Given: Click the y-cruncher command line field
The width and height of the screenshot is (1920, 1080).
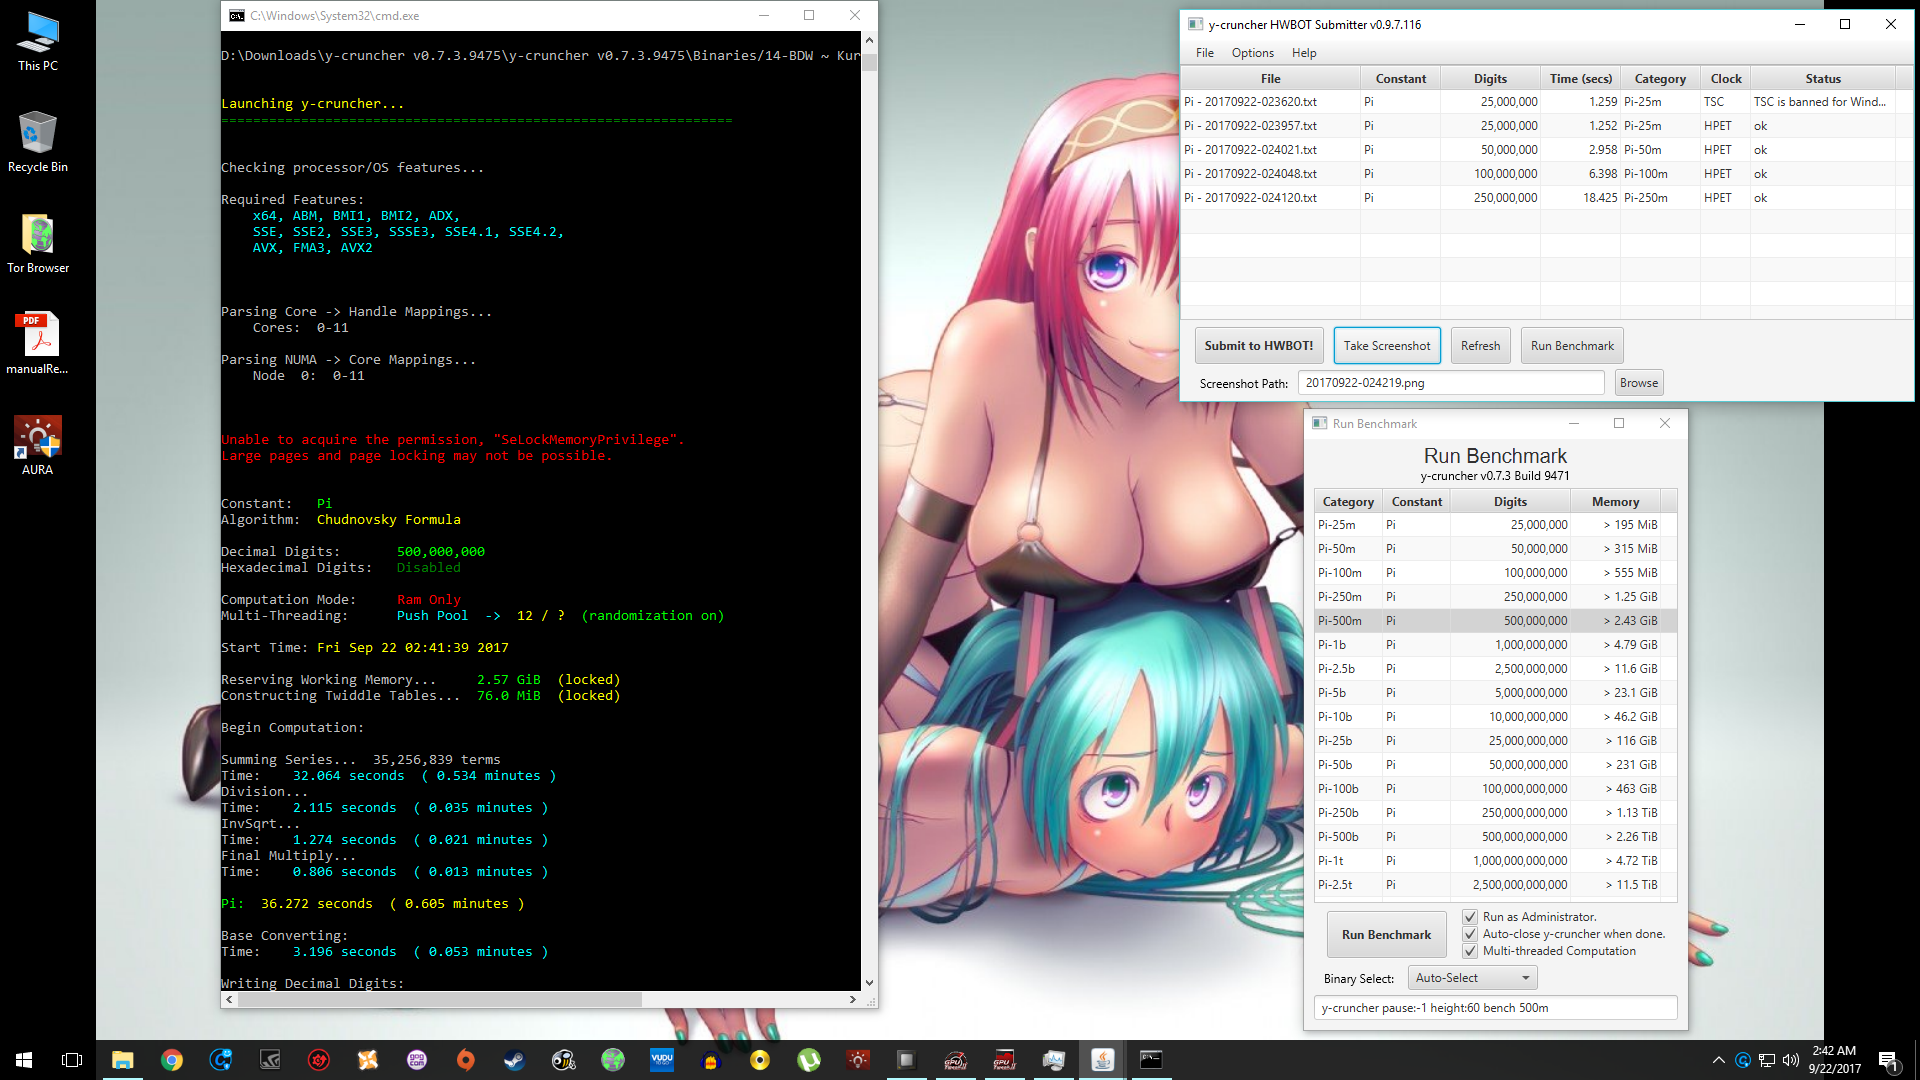Looking at the screenshot, I should (x=1495, y=1008).
